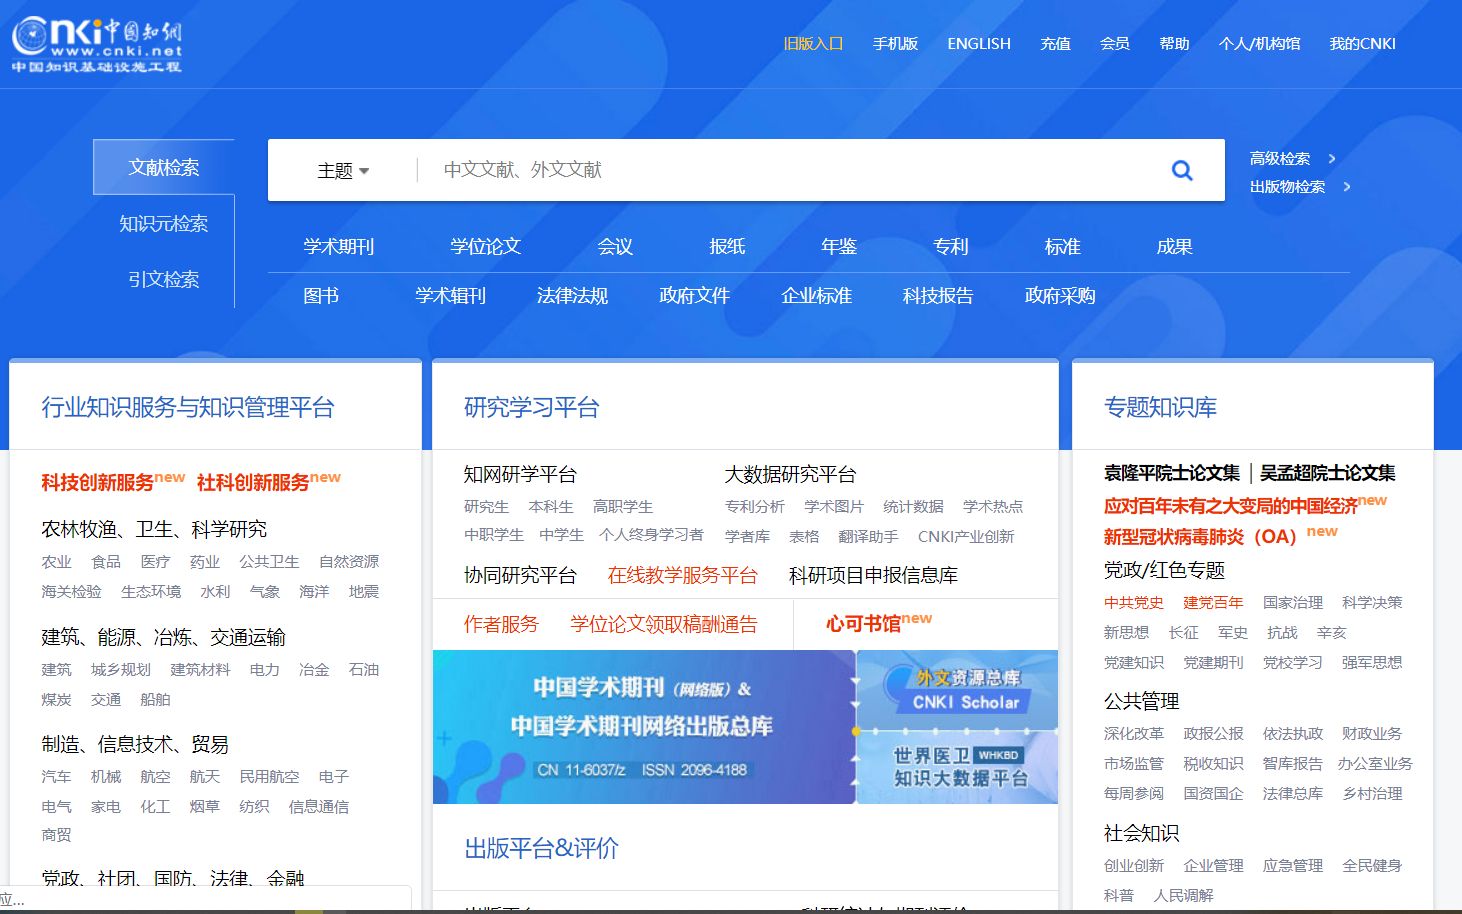Open 知网研学平台
Image resolution: width=1462 pixels, height=914 pixels.
click(x=520, y=474)
